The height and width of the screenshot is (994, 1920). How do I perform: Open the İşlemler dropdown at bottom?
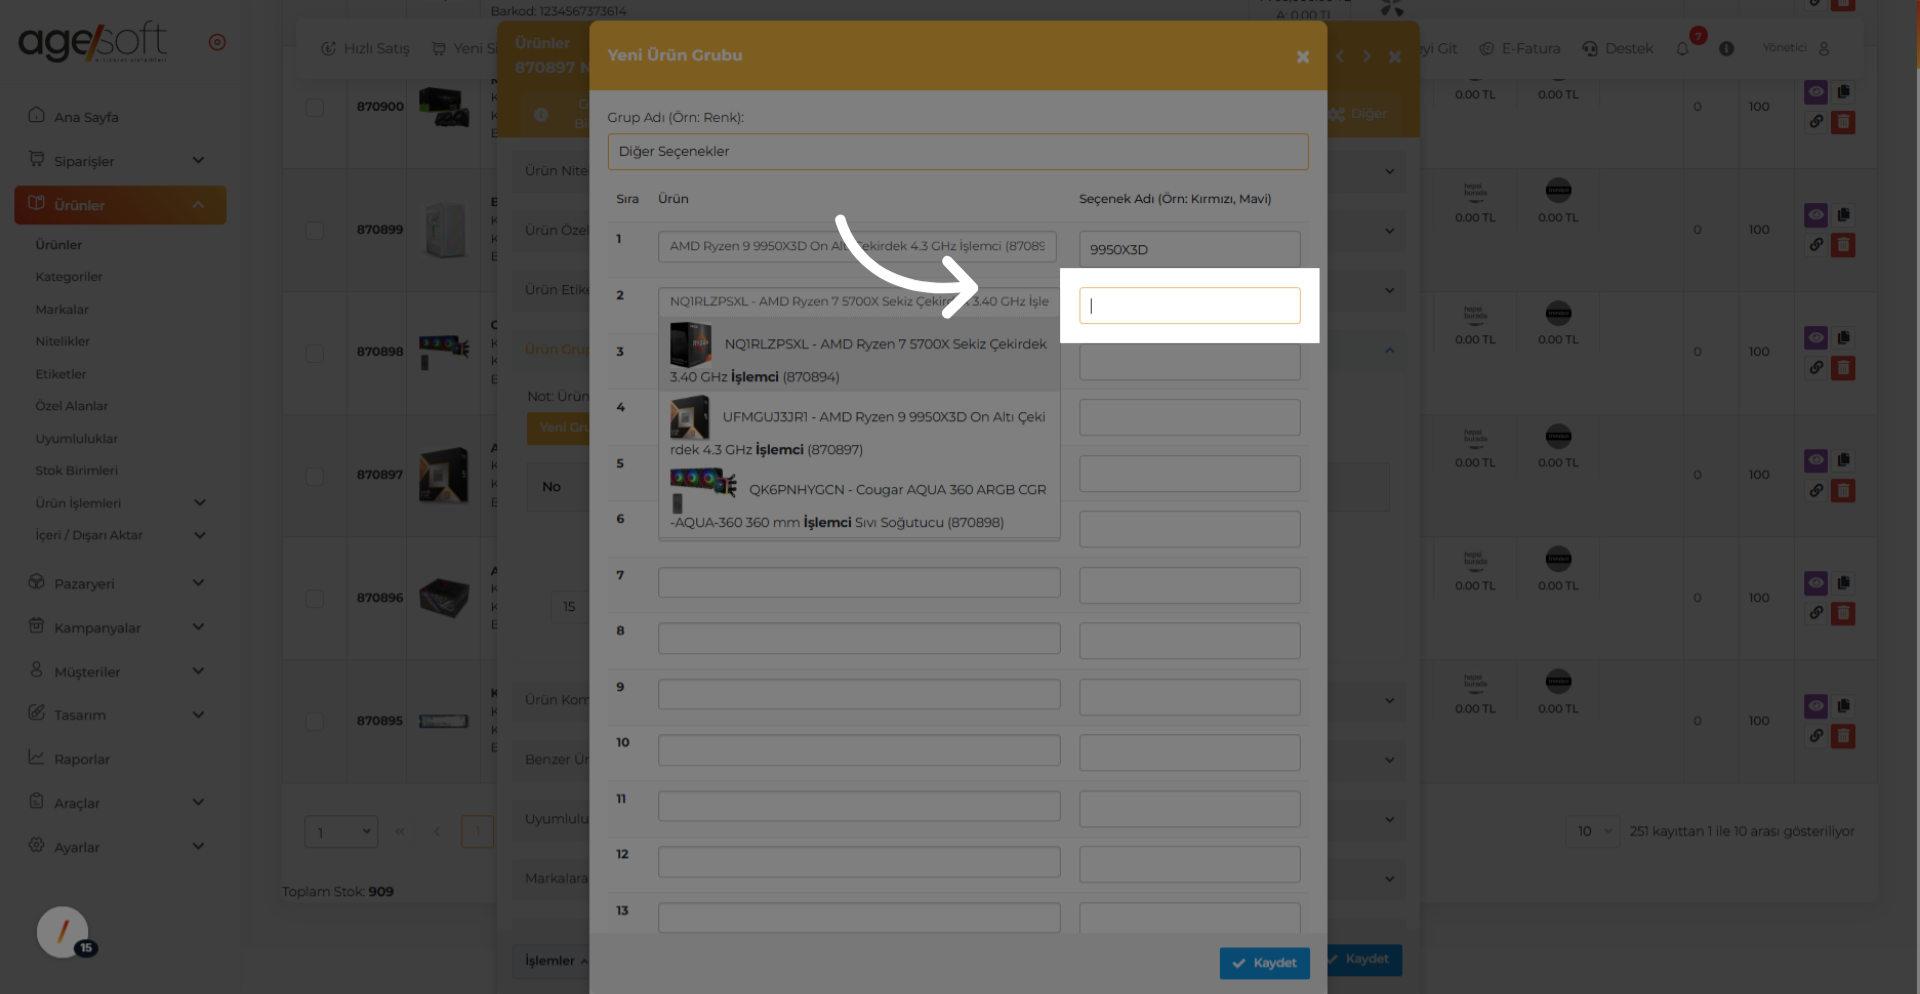click(555, 961)
